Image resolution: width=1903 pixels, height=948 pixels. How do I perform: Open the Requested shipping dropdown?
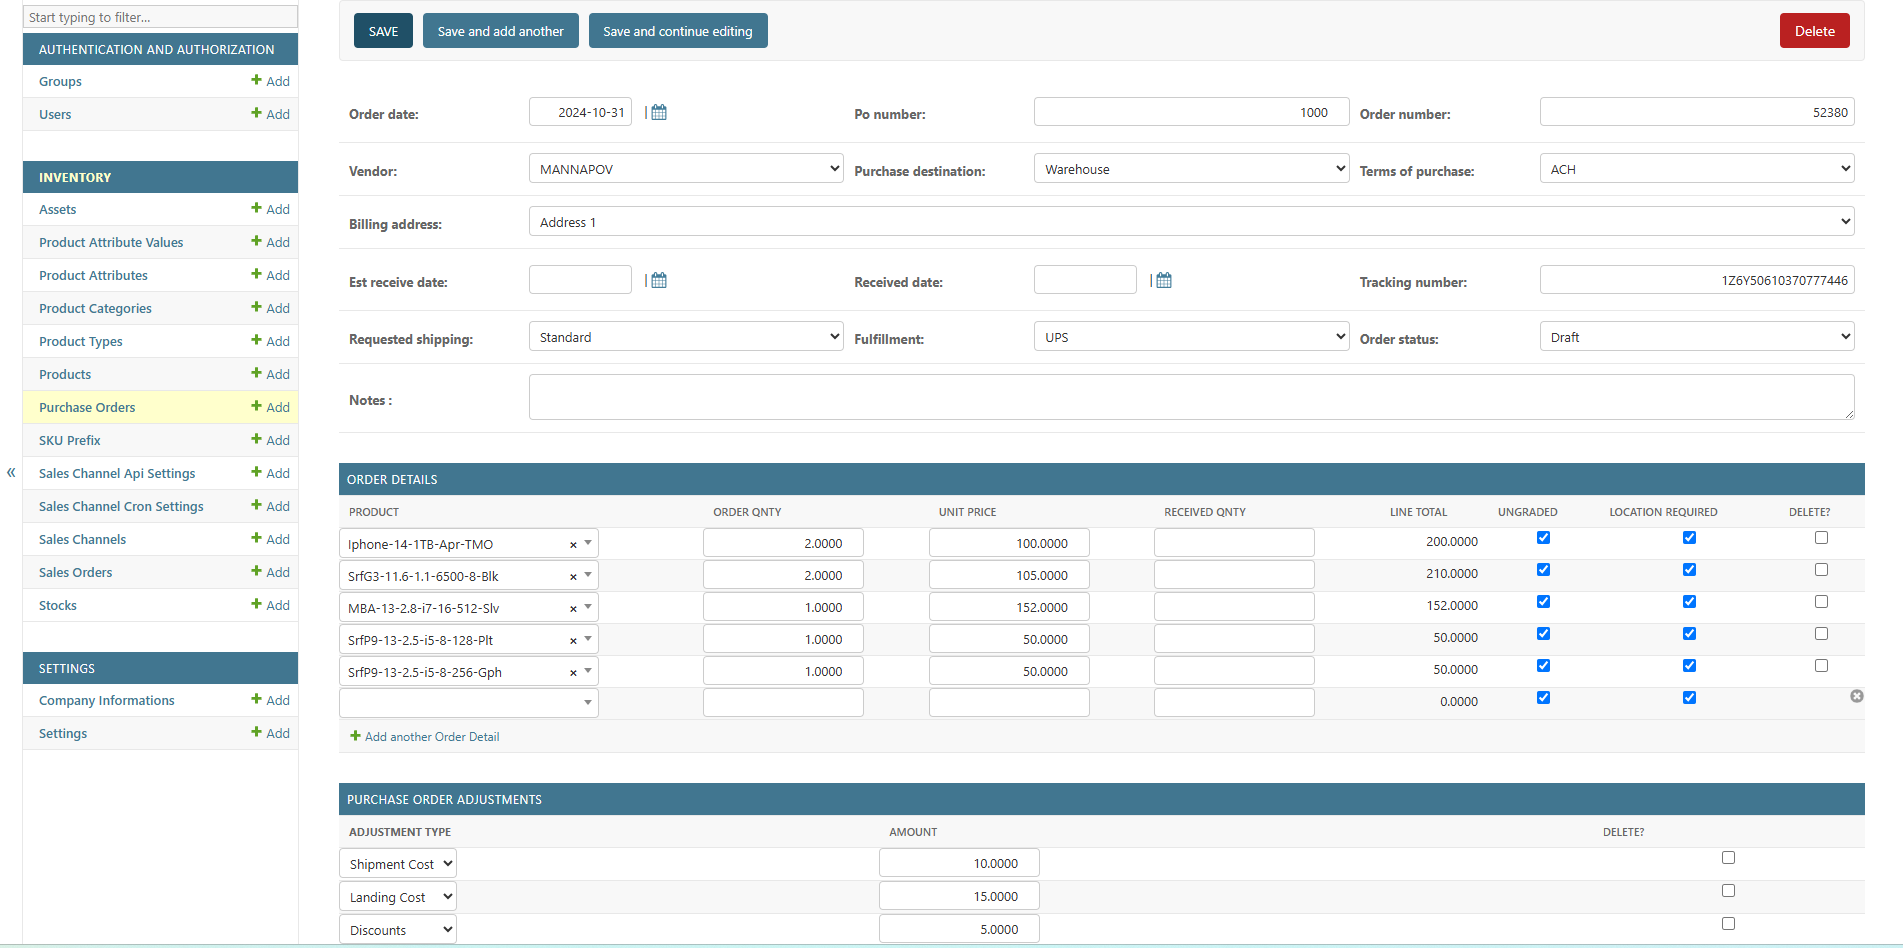point(686,336)
